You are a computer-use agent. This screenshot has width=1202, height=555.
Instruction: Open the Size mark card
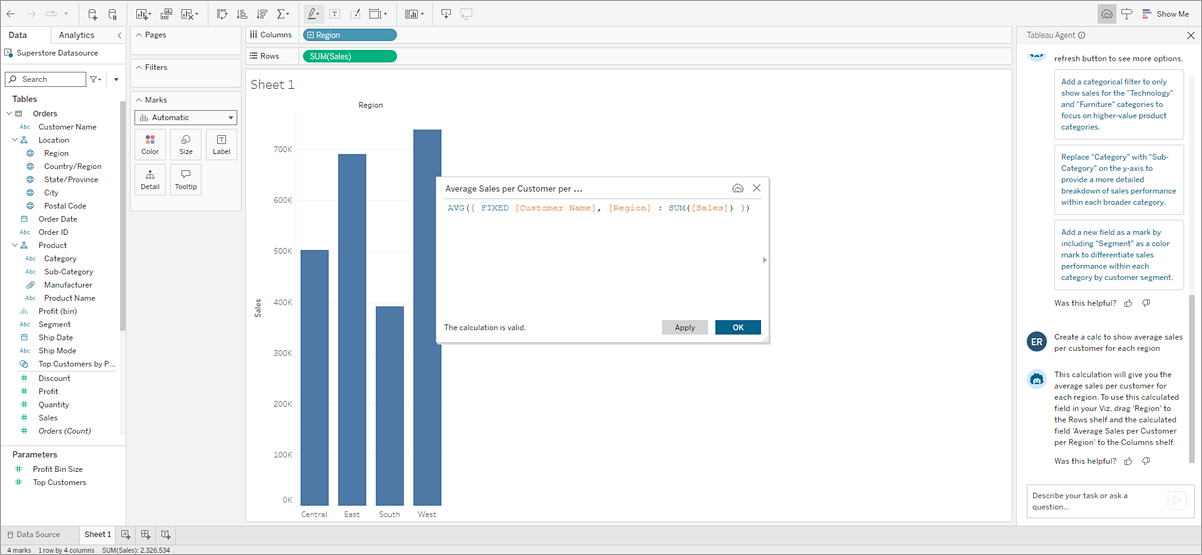(x=186, y=144)
